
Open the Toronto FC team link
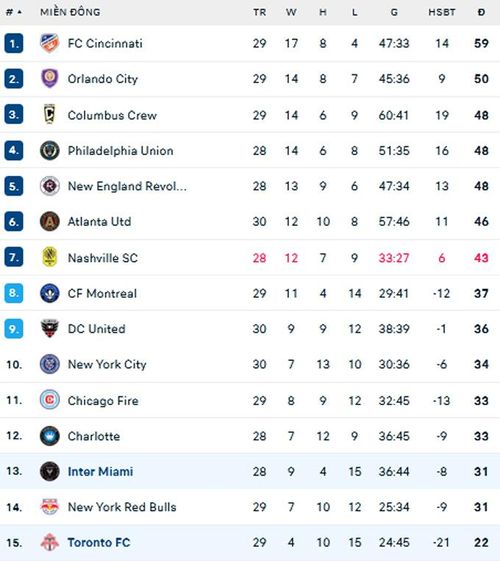99,542
